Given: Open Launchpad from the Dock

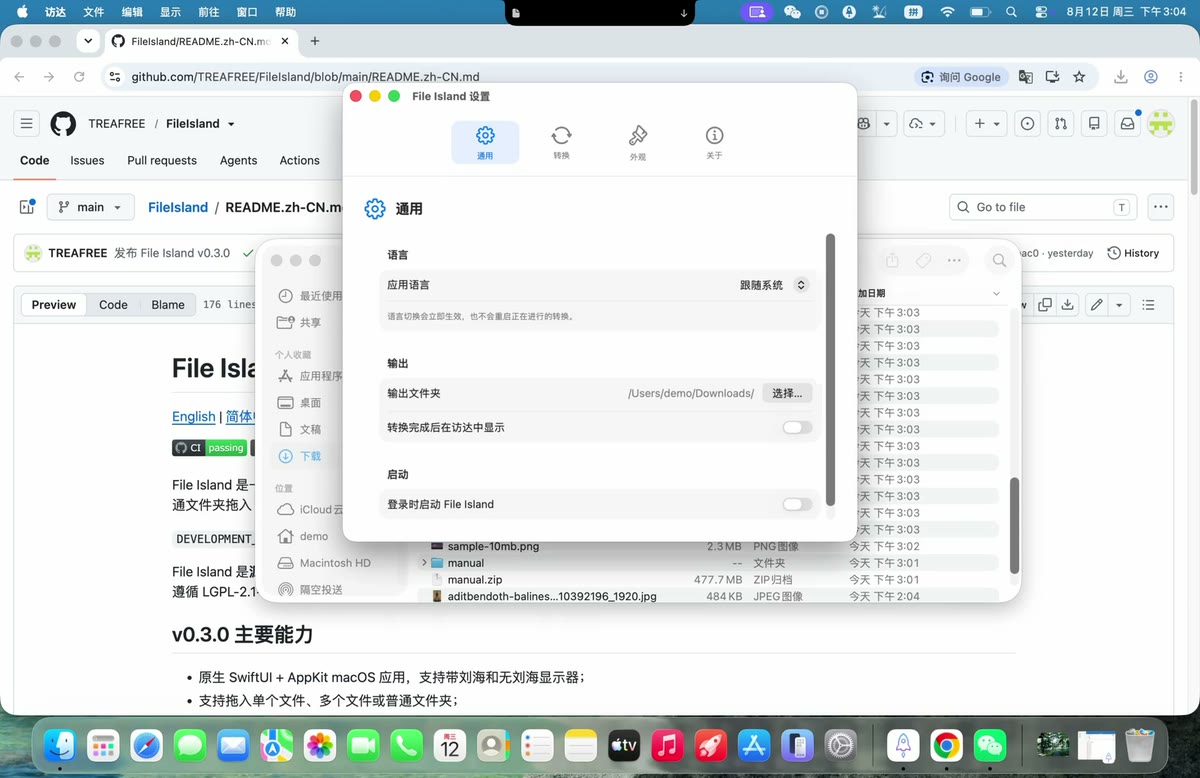Looking at the screenshot, I should [103, 745].
